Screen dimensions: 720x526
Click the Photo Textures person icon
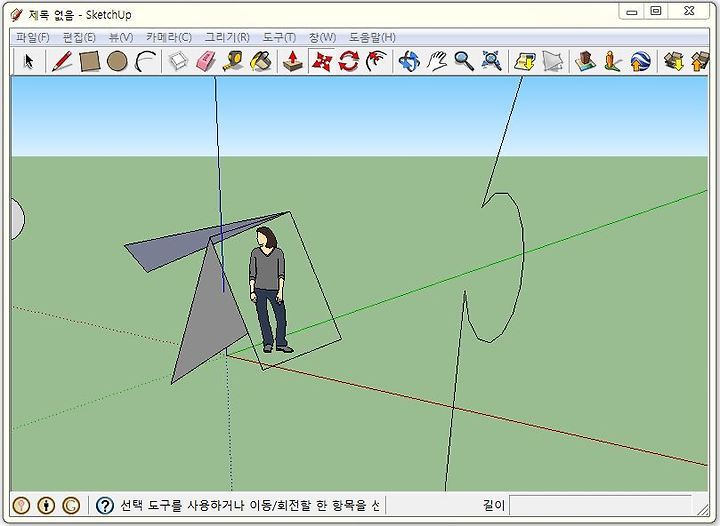pos(612,61)
